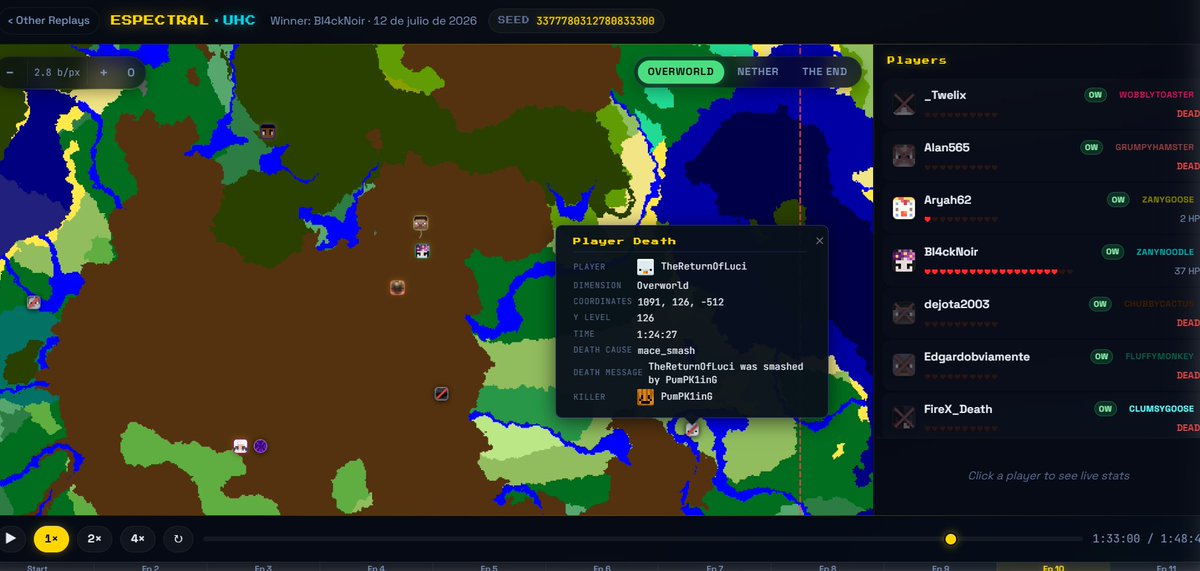Start playback with the play button
1200x571 pixels.
(11, 538)
